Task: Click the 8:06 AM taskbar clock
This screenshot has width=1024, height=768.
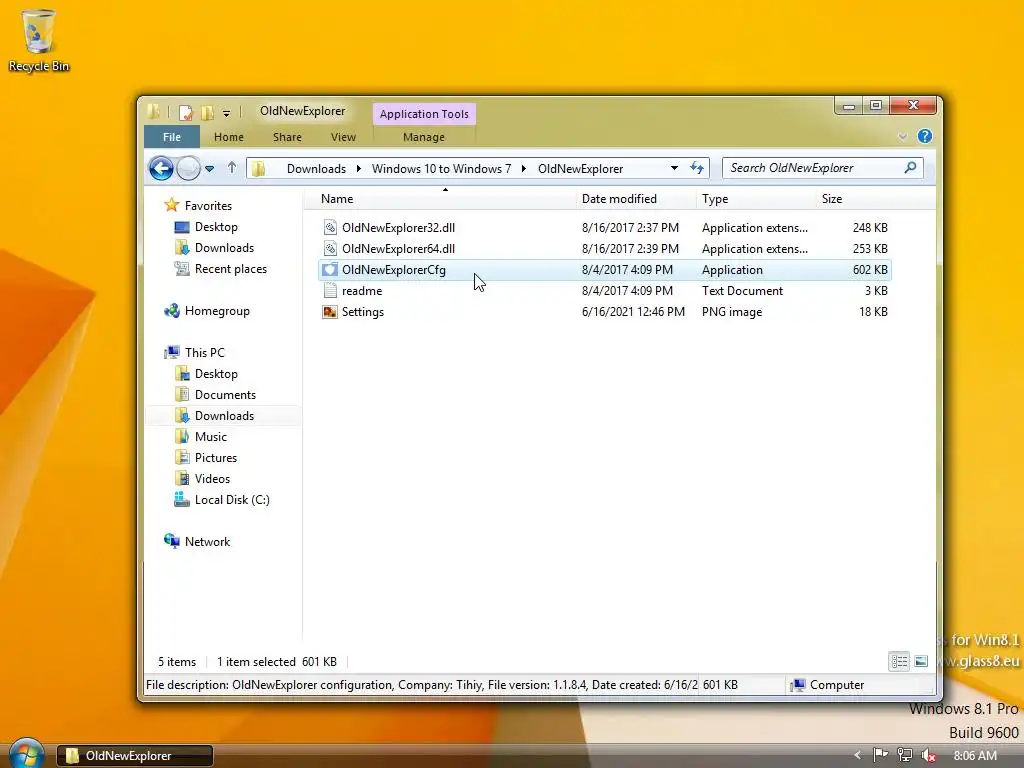Action: click(975, 756)
